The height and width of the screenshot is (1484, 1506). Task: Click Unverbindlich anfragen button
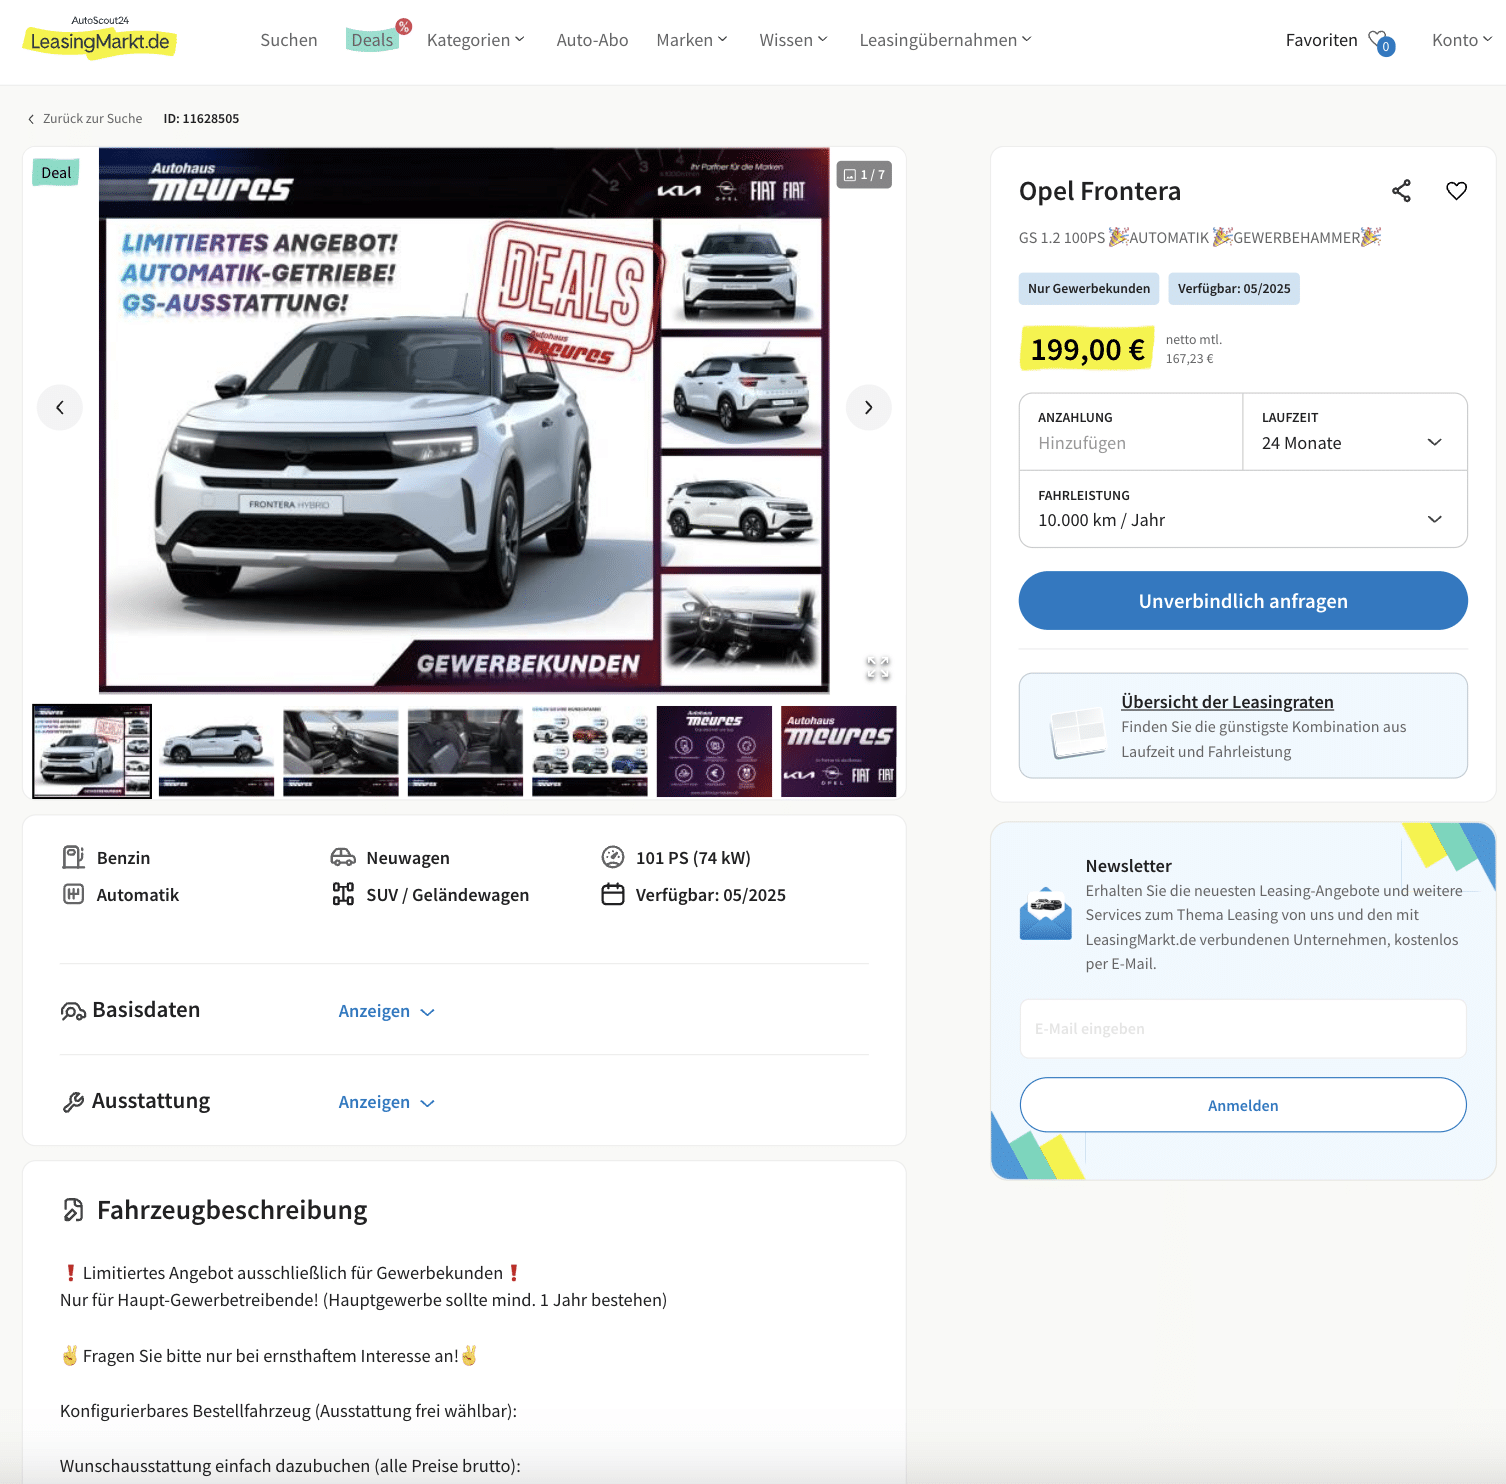tap(1243, 601)
